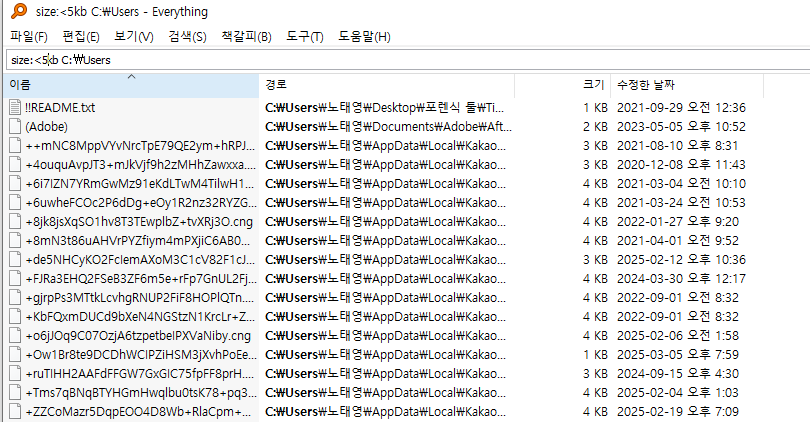
Task: Click the file icon of +Tms7qBNqBTYHGmHwq row
Action: [x=15, y=393]
